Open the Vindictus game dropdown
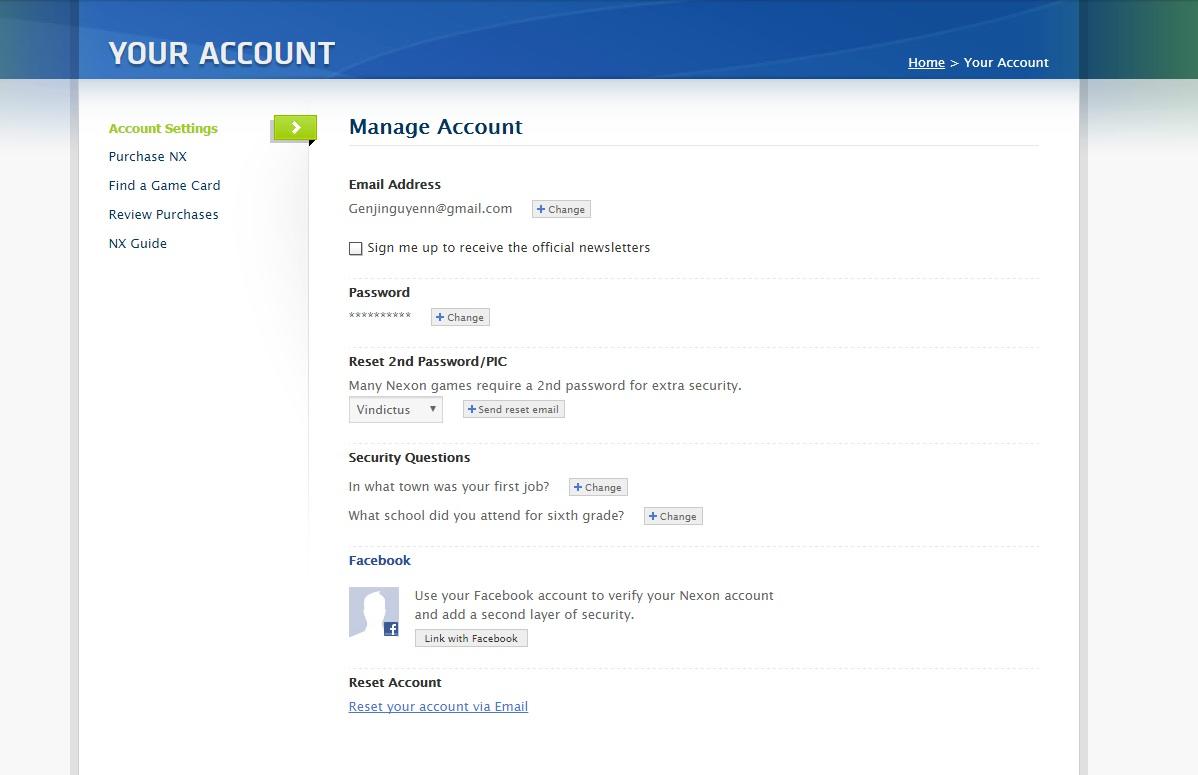This screenshot has height=775, width=1198. (x=396, y=410)
